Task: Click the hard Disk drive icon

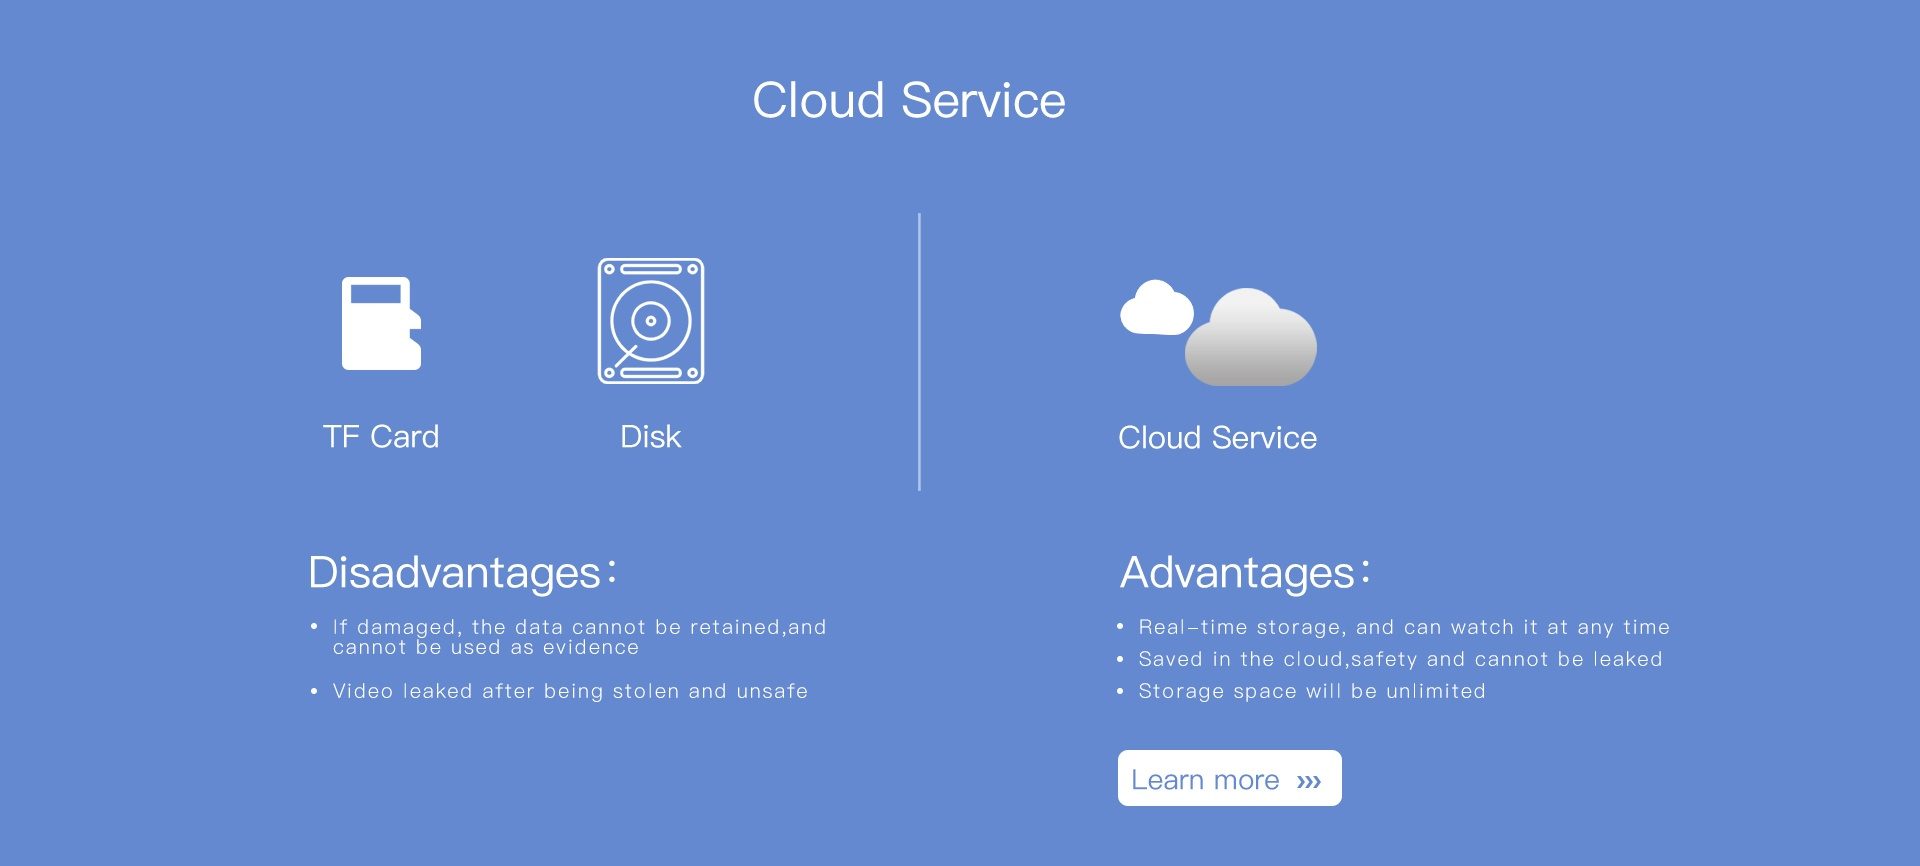Action: click(x=651, y=321)
